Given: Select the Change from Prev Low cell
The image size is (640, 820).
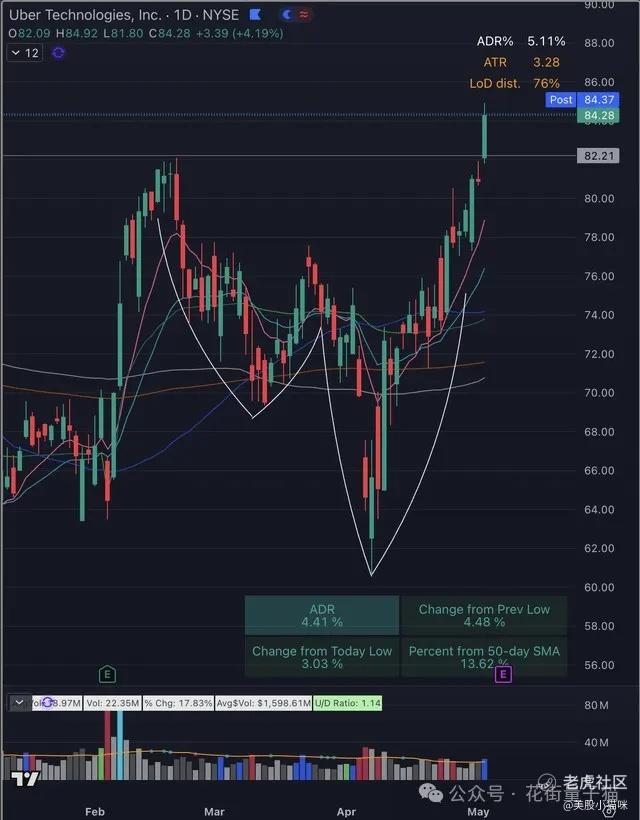Looking at the screenshot, I should (484, 616).
